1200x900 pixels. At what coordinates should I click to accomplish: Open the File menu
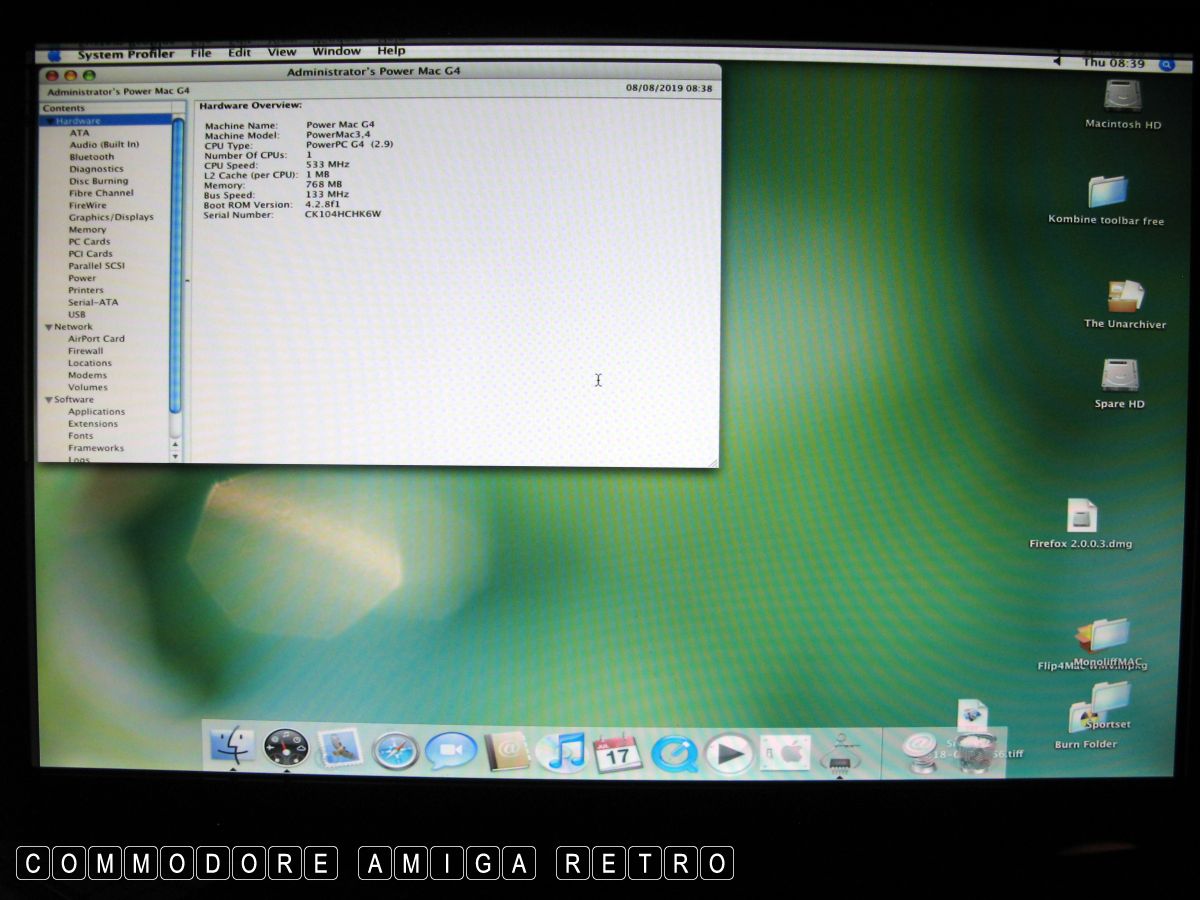tap(201, 52)
